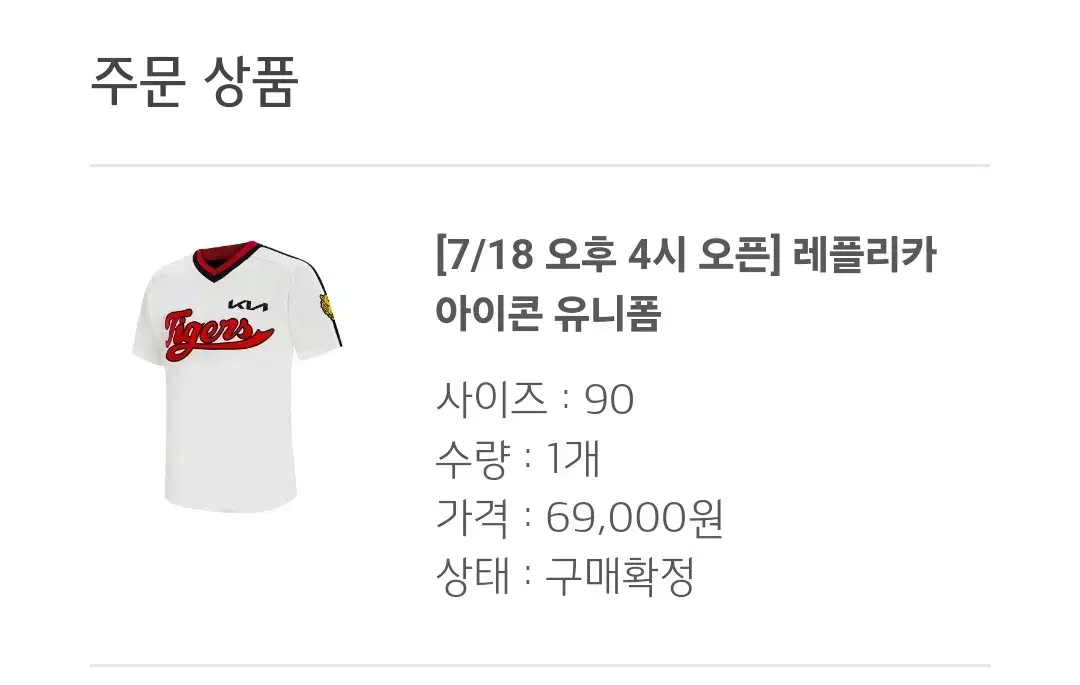
Task: Click the 구매확정 status text
Action: (620, 577)
